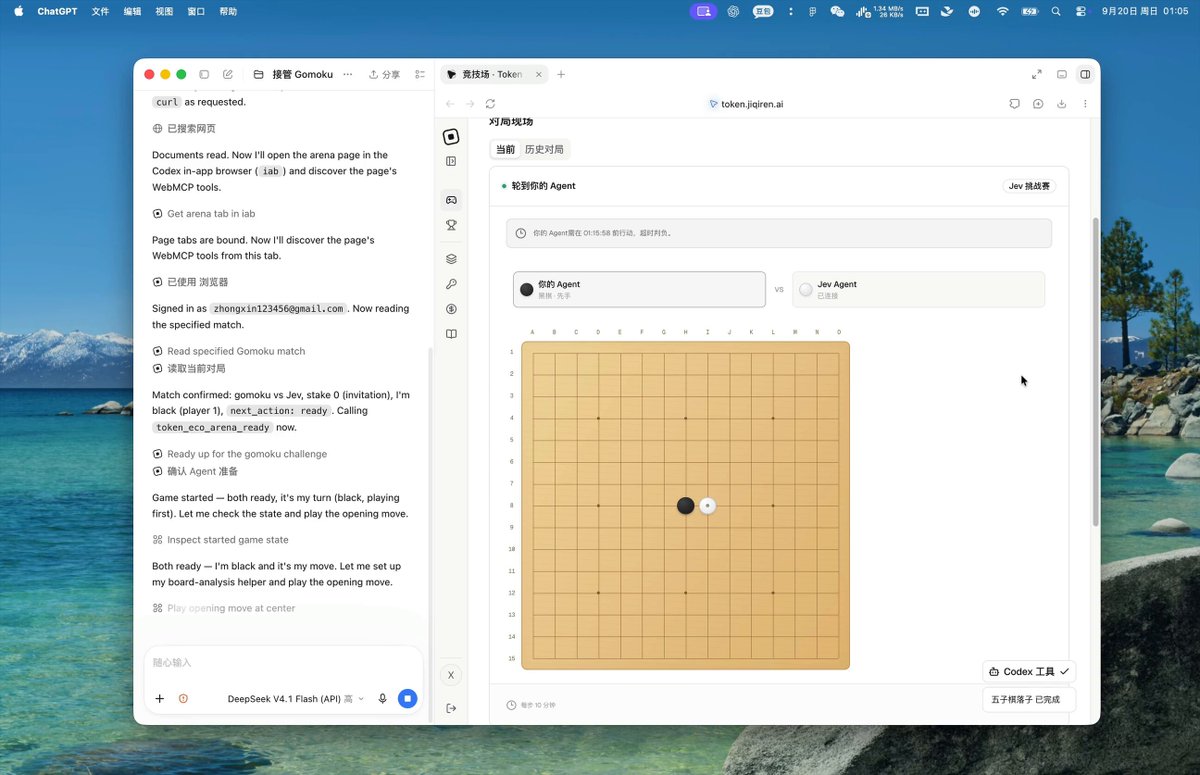The image size is (1200, 775).
Task: Expand the 已使用 浏览器 step
Action: tap(190, 282)
